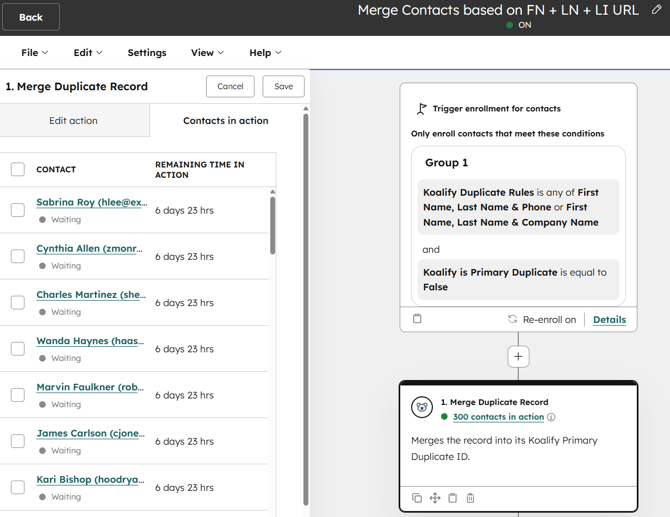
Task: Switch to Contacts in action tab
Action: coord(226,120)
